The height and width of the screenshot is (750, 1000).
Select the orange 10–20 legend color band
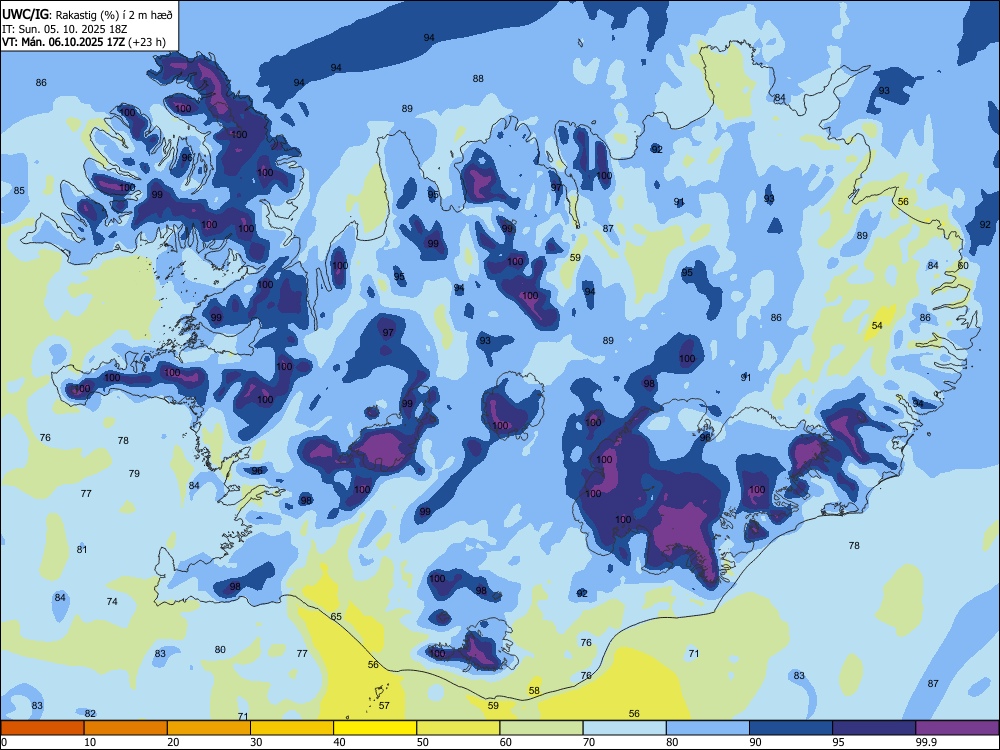(x=126, y=728)
